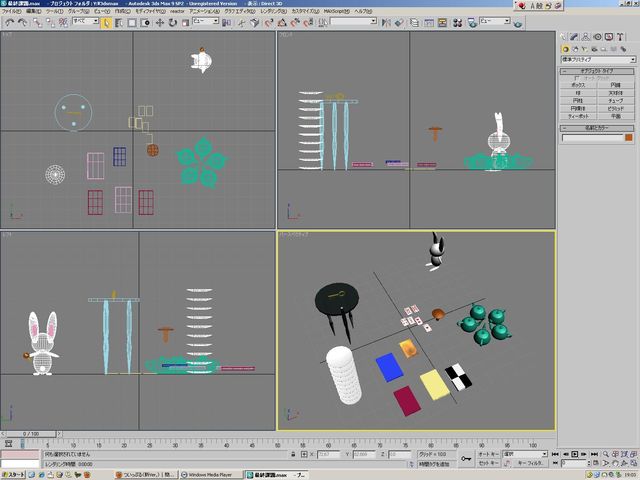The height and width of the screenshot is (480, 640).
Task: Click the X coordinate input field
Action: pos(329,454)
